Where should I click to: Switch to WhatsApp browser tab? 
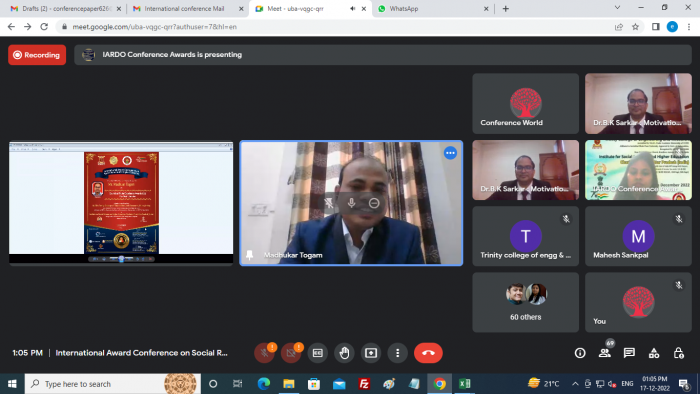pos(433,8)
